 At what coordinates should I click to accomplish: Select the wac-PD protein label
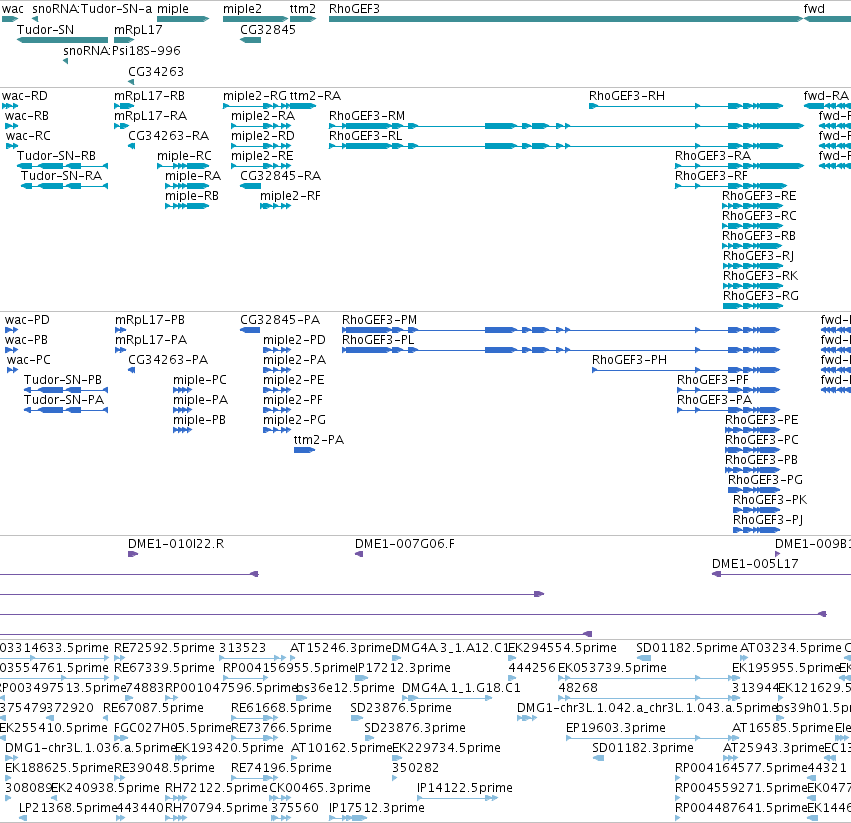click(27, 320)
